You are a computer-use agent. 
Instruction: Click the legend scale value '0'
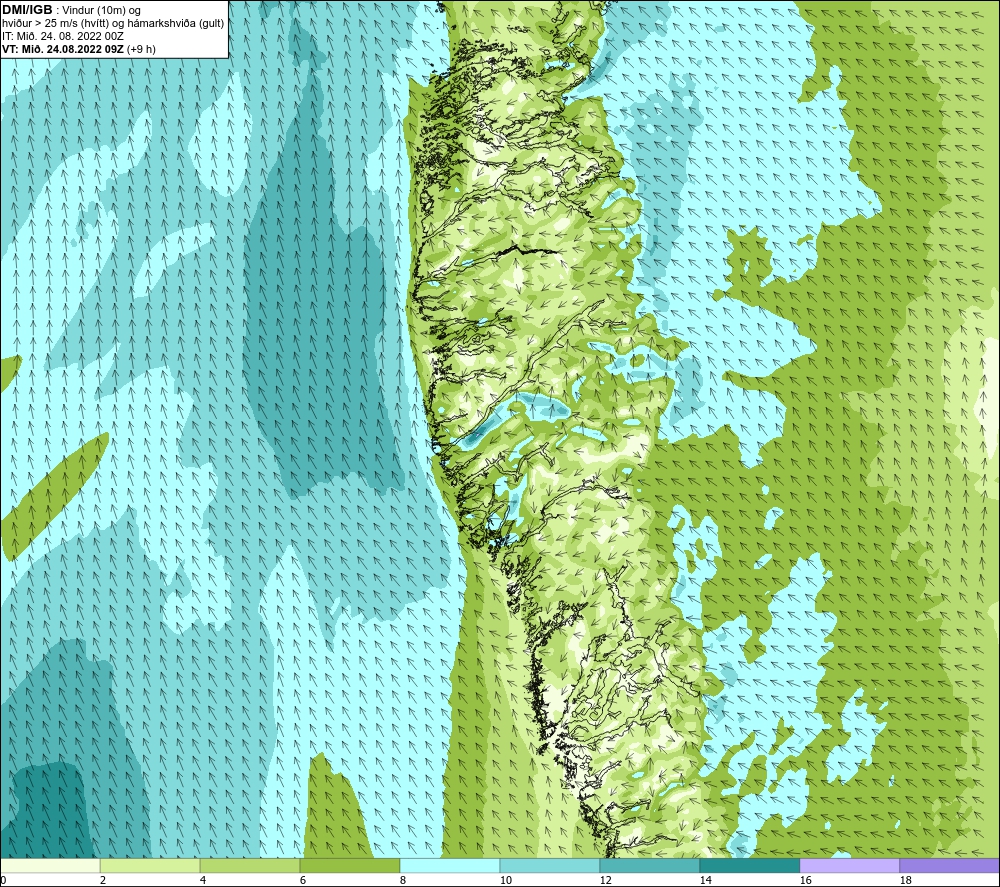[x=3, y=880]
